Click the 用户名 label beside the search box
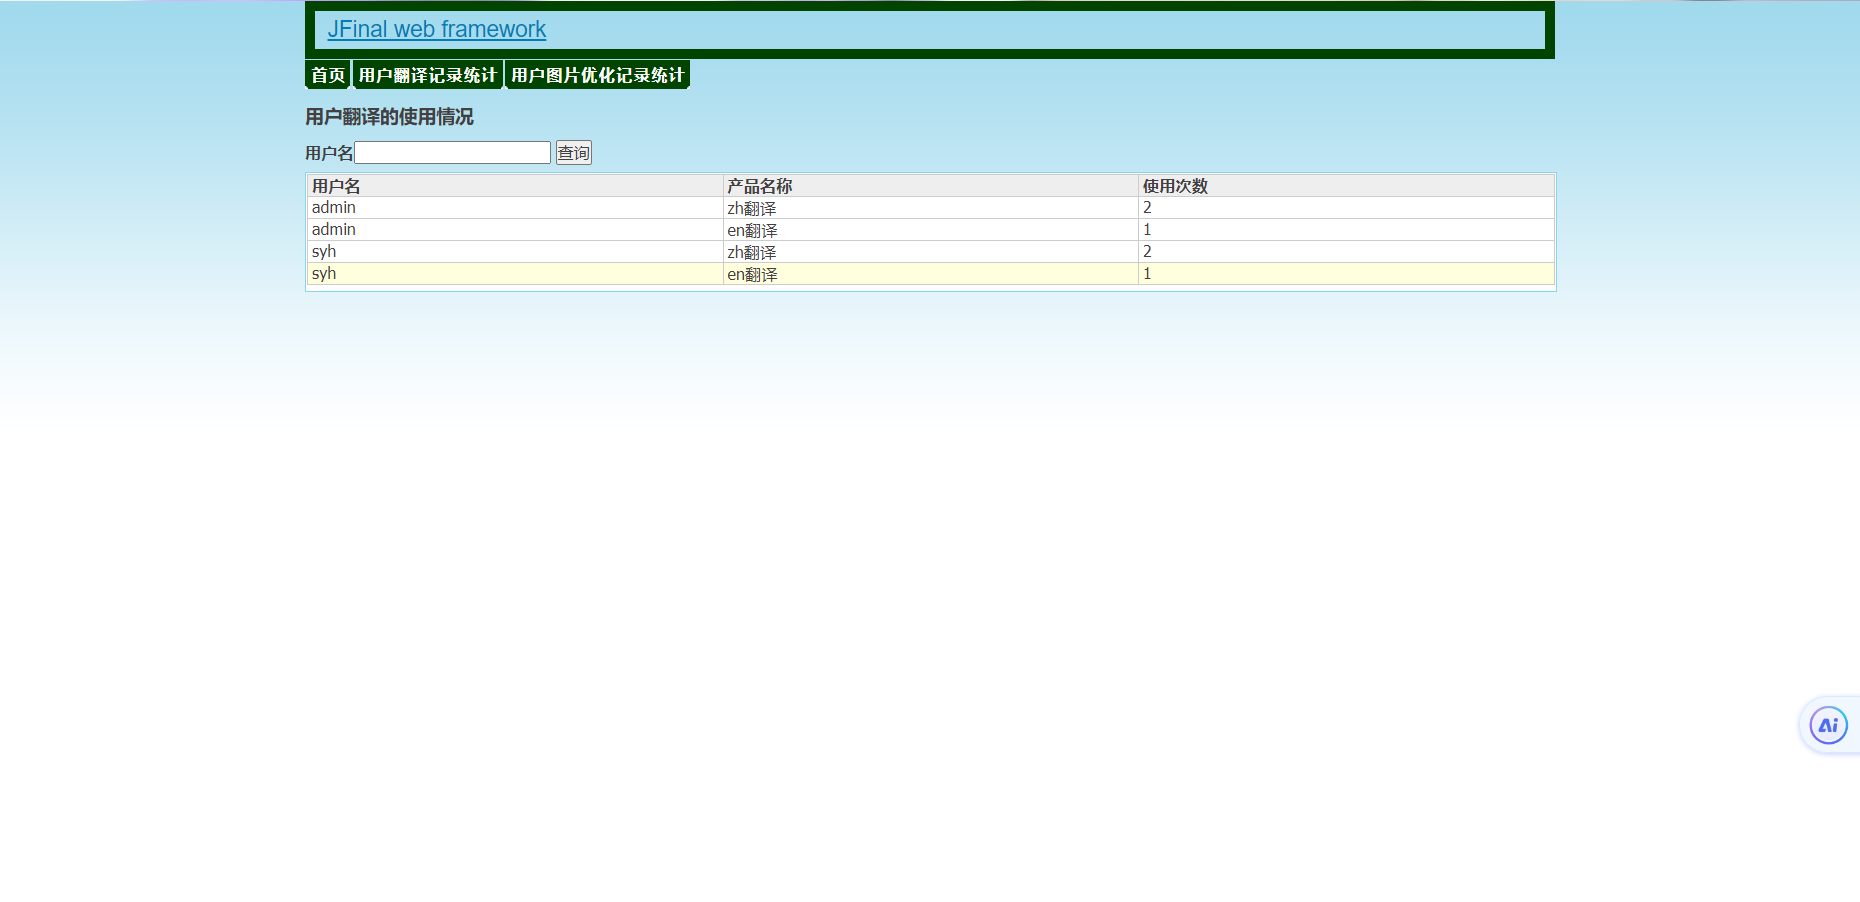 [329, 153]
